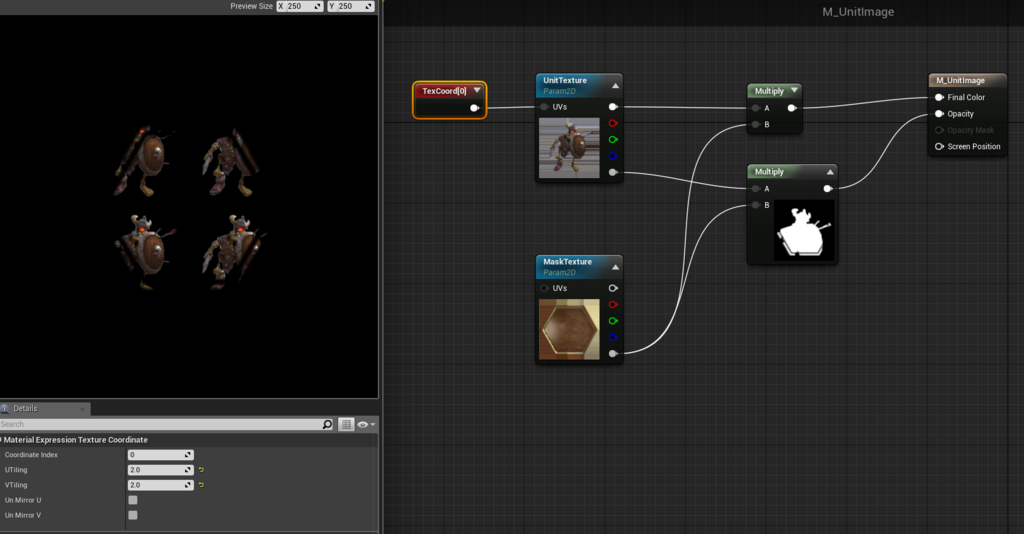Click the MaskTexture hexagon thumbnail

coord(569,329)
